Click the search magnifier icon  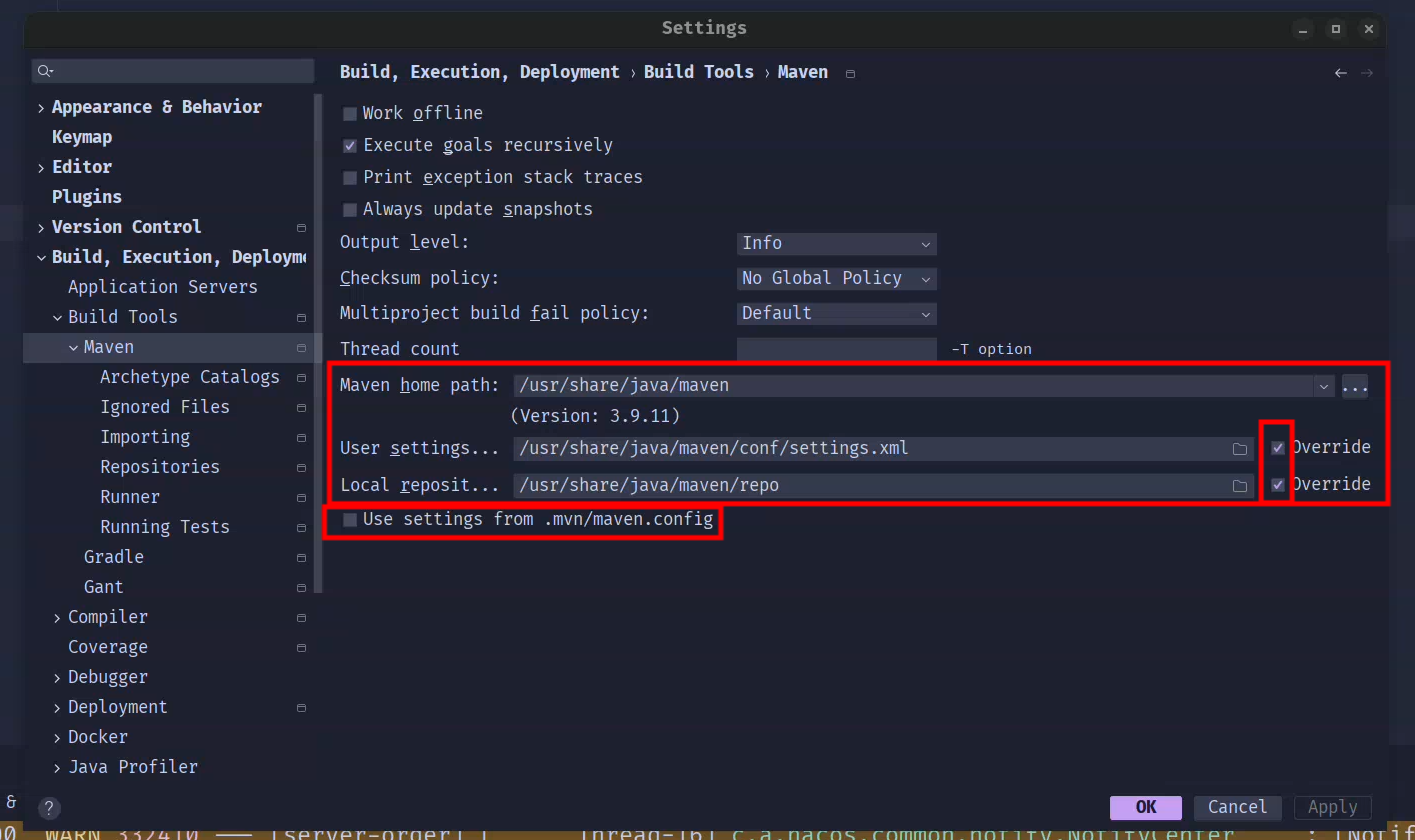(x=44, y=71)
